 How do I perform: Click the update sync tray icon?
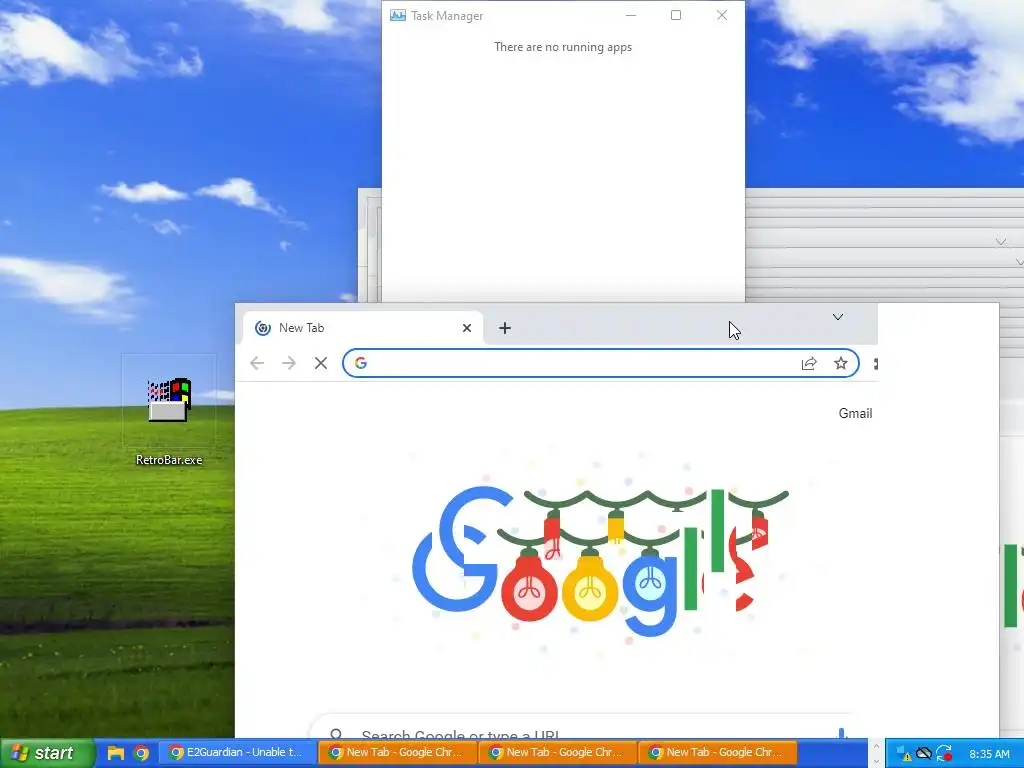pyautogui.click(x=944, y=754)
